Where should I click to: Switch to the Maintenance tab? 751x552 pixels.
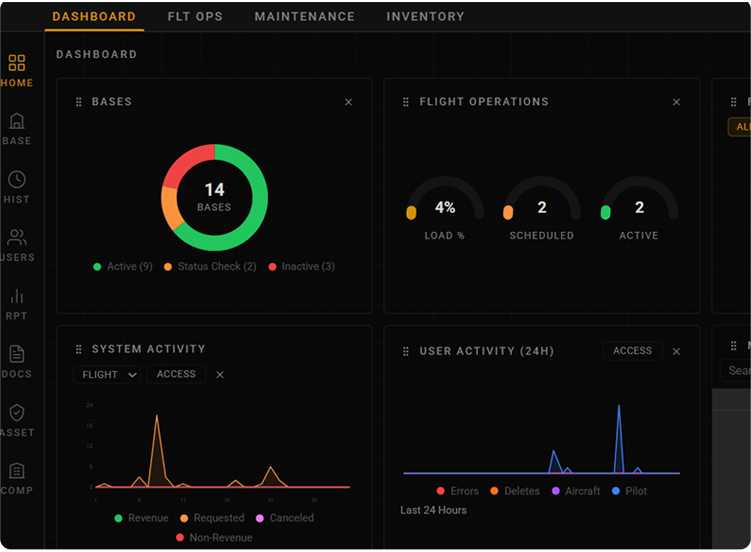pos(305,17)
